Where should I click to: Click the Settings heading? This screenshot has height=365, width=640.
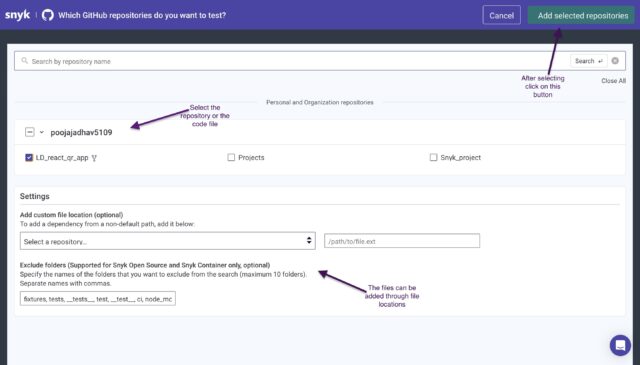tap(35, 196)
